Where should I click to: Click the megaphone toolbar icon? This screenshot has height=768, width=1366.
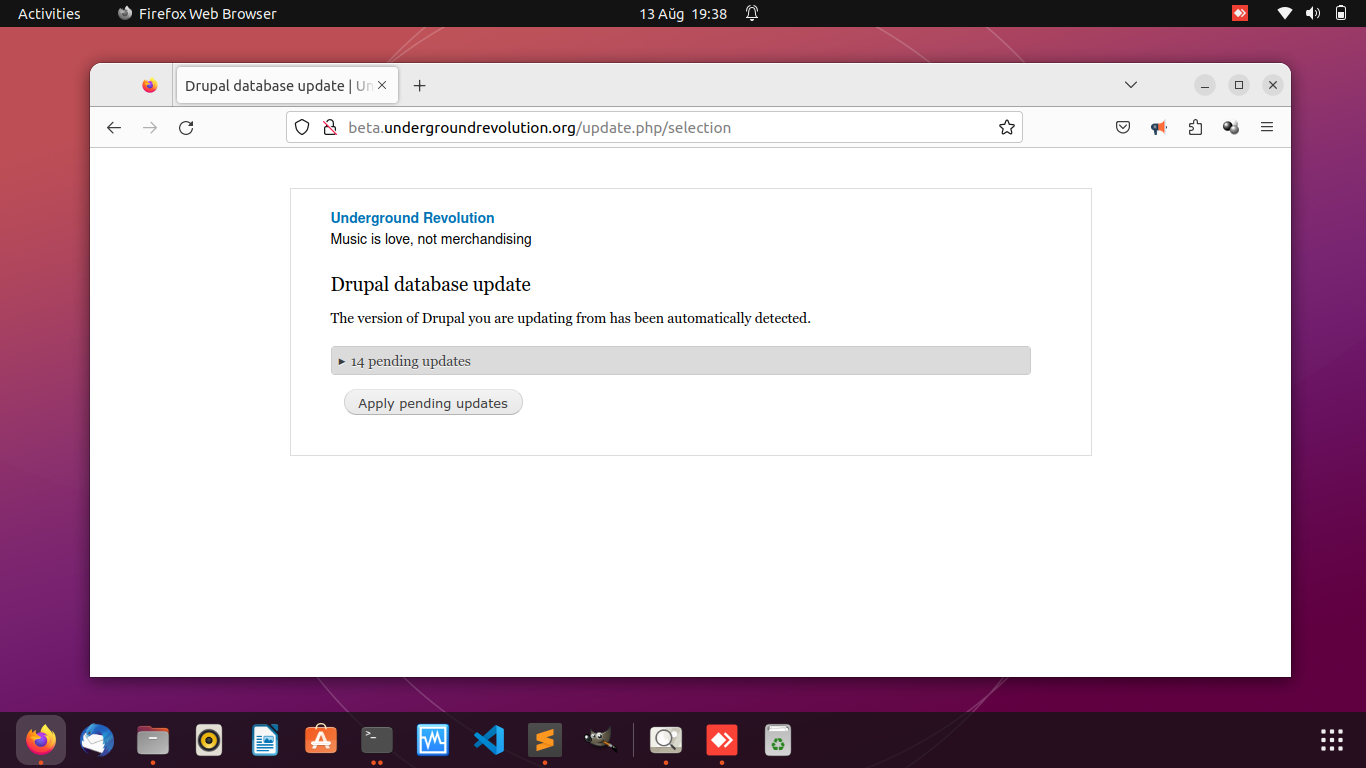1159,128
